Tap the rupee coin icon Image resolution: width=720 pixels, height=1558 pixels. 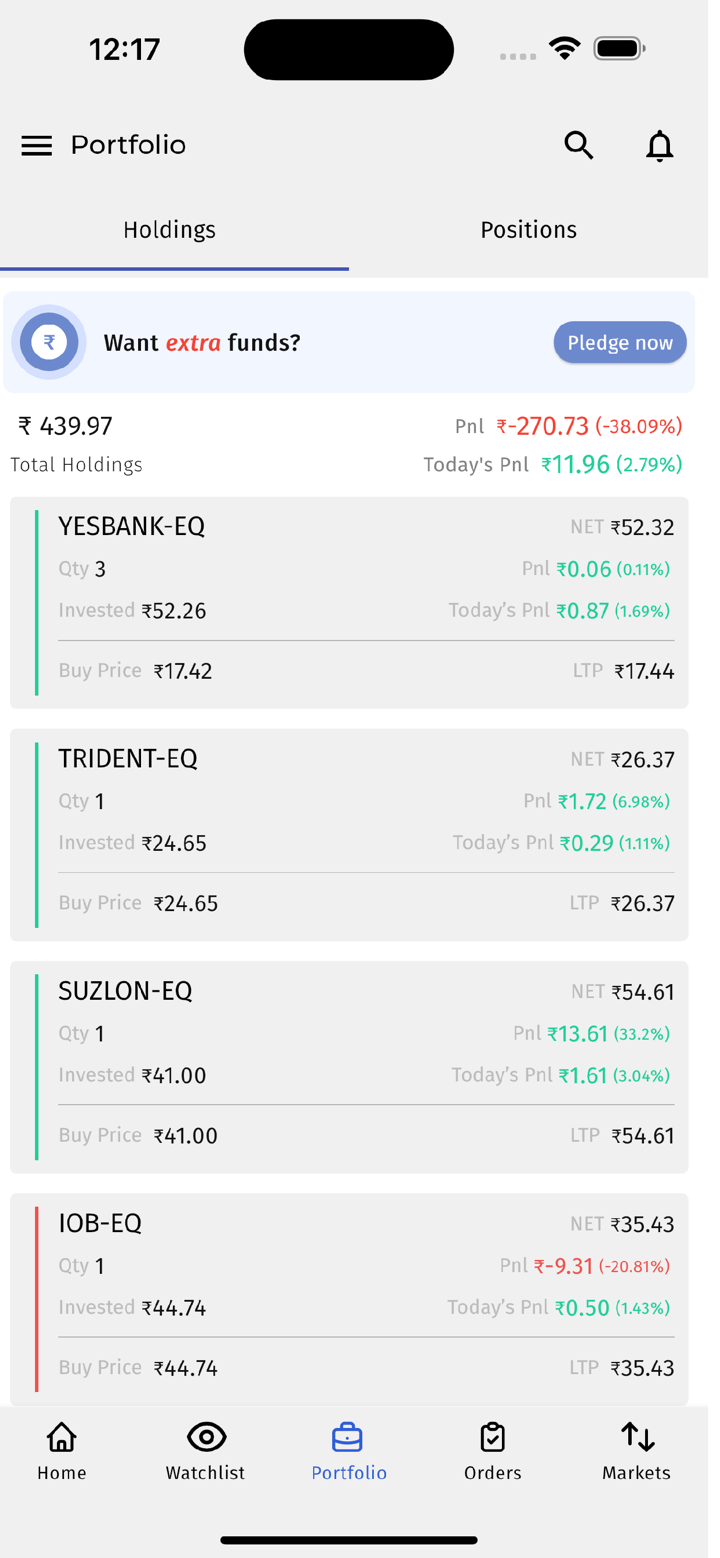(x=48, y=343)
